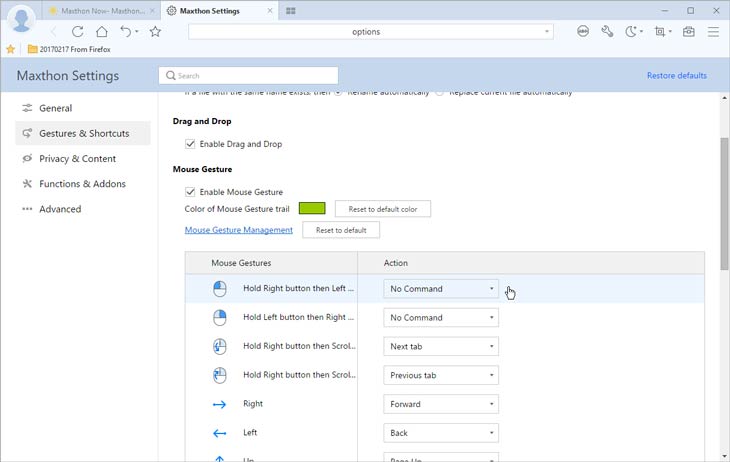Image resolution: width=730 pixels, height=462 pixels.
Task: Open No Command dropdown for Hold Left button
Action: click(441, 318)
